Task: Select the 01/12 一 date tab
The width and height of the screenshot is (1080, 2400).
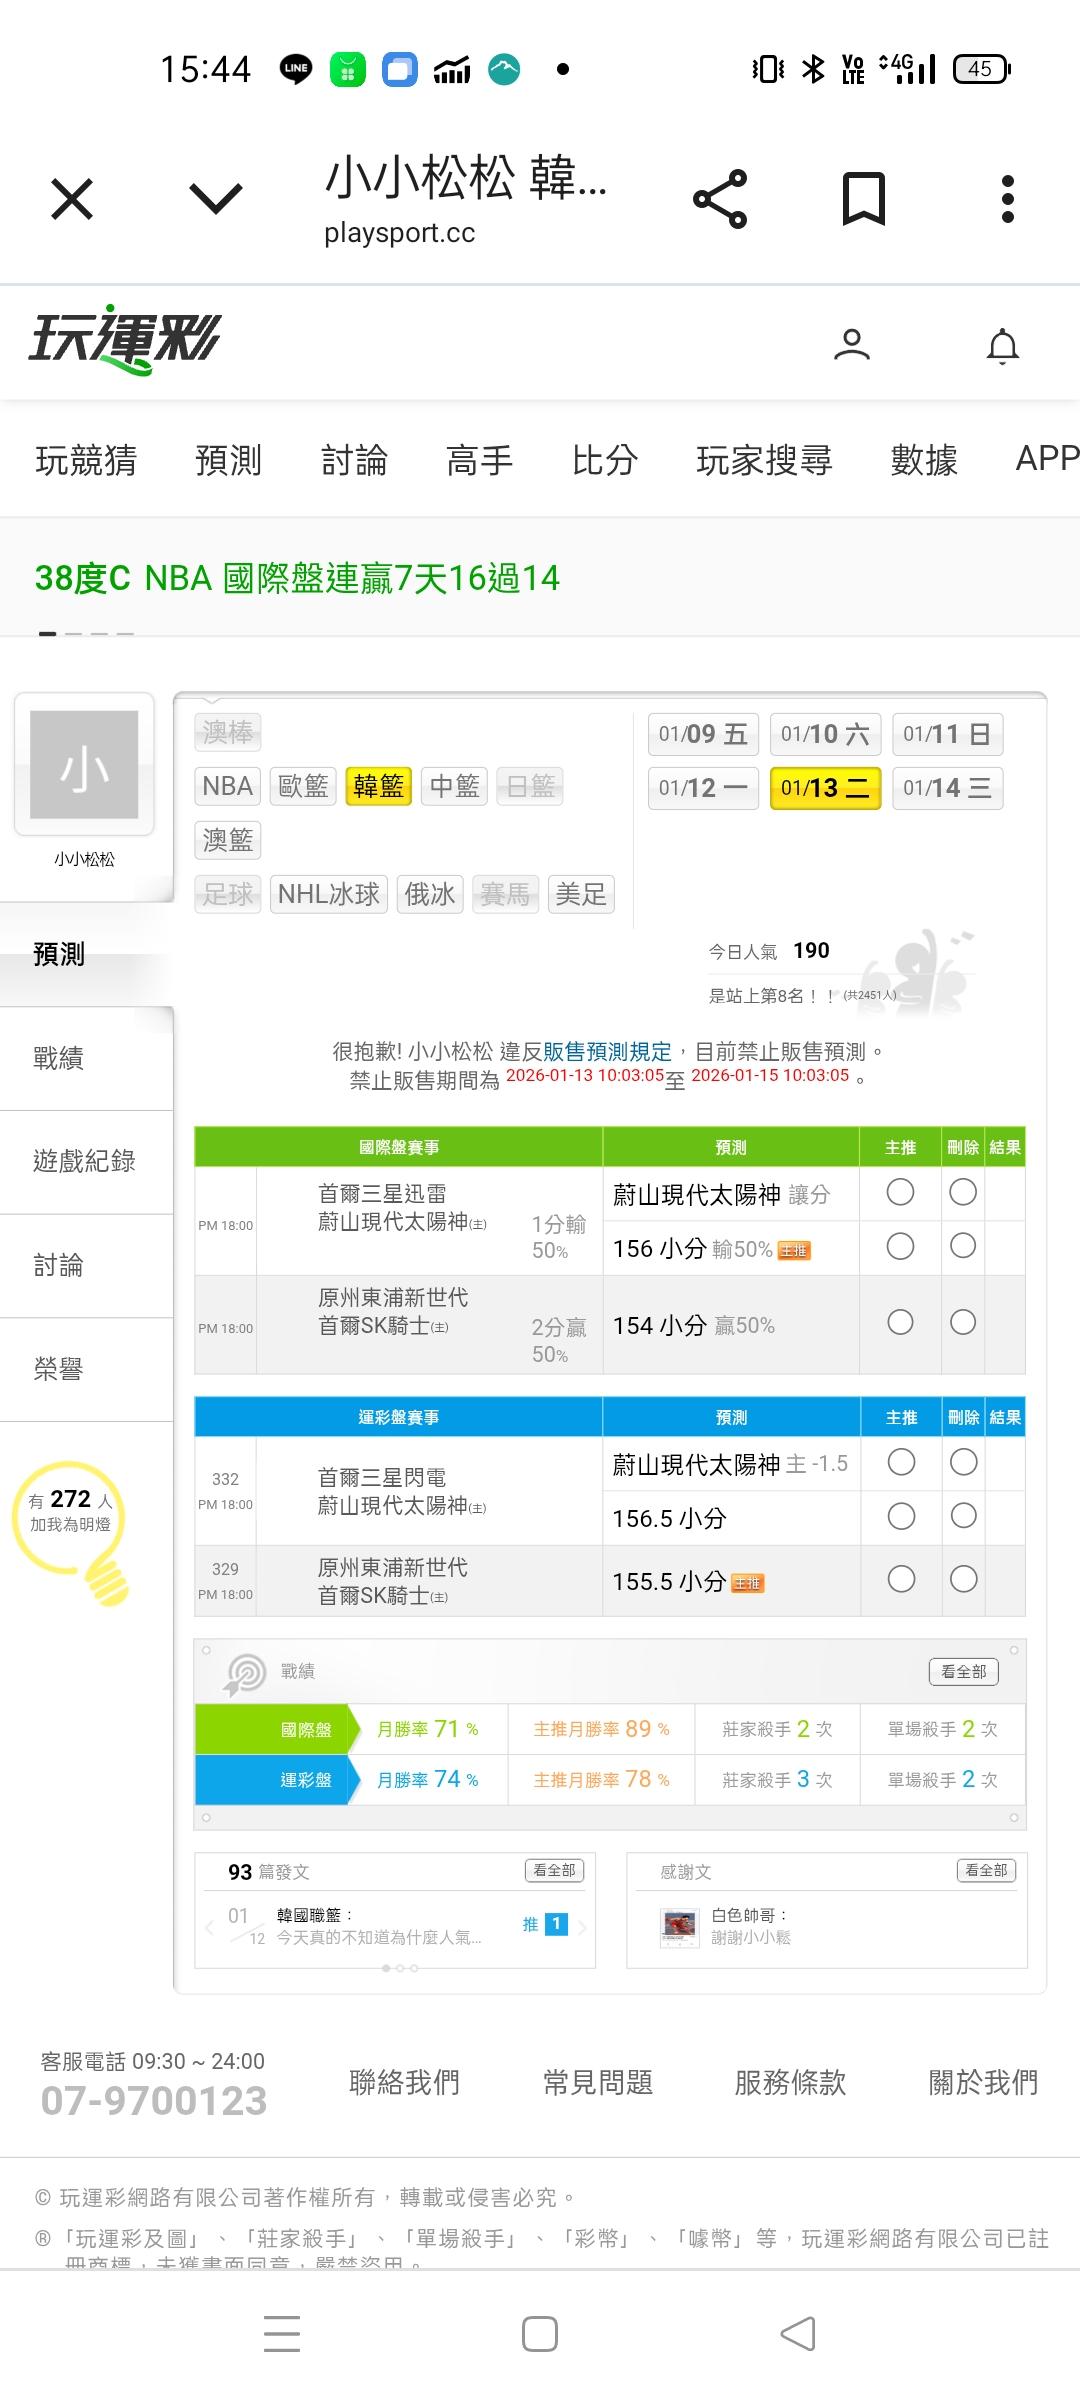Action: (703, 788)
